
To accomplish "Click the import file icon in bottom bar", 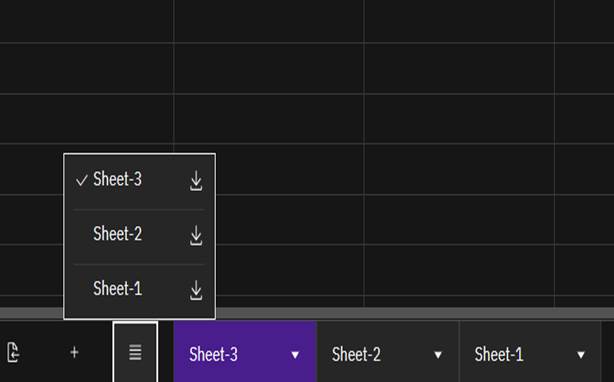I will 13,352.
